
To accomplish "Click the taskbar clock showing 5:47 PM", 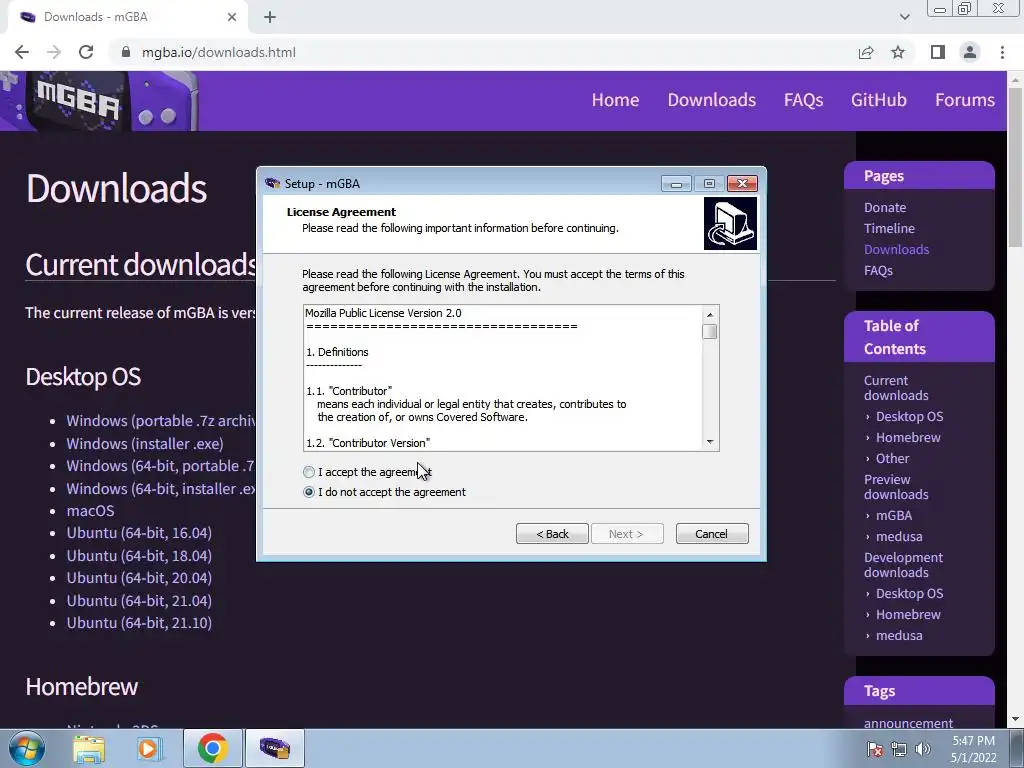I will (973, 749).
